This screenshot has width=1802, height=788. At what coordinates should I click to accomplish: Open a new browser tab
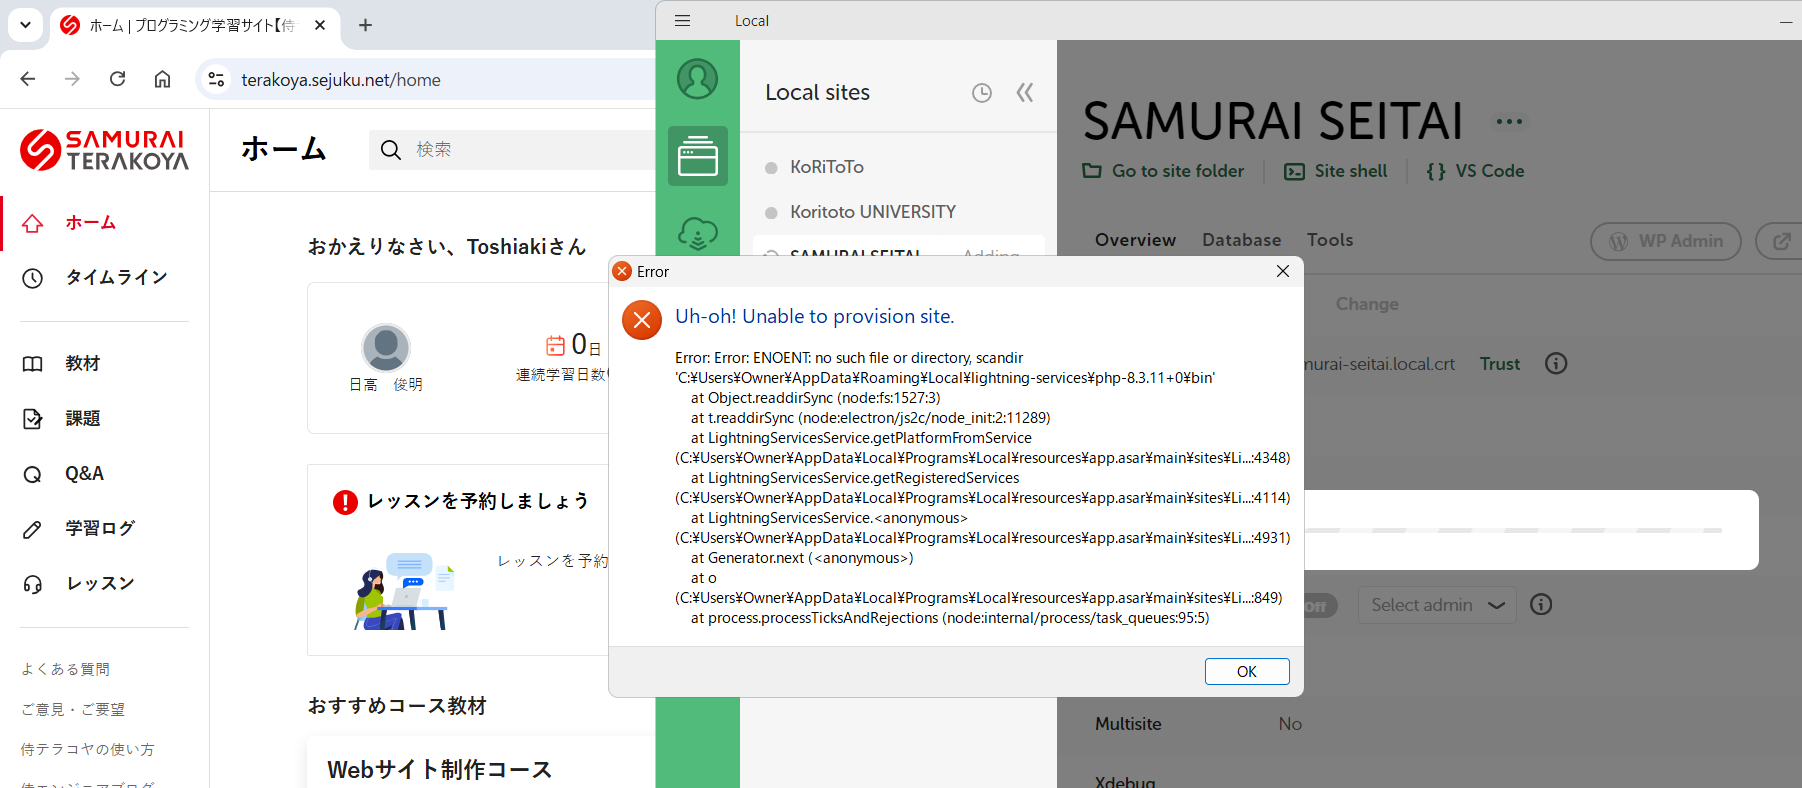point(366,25)
